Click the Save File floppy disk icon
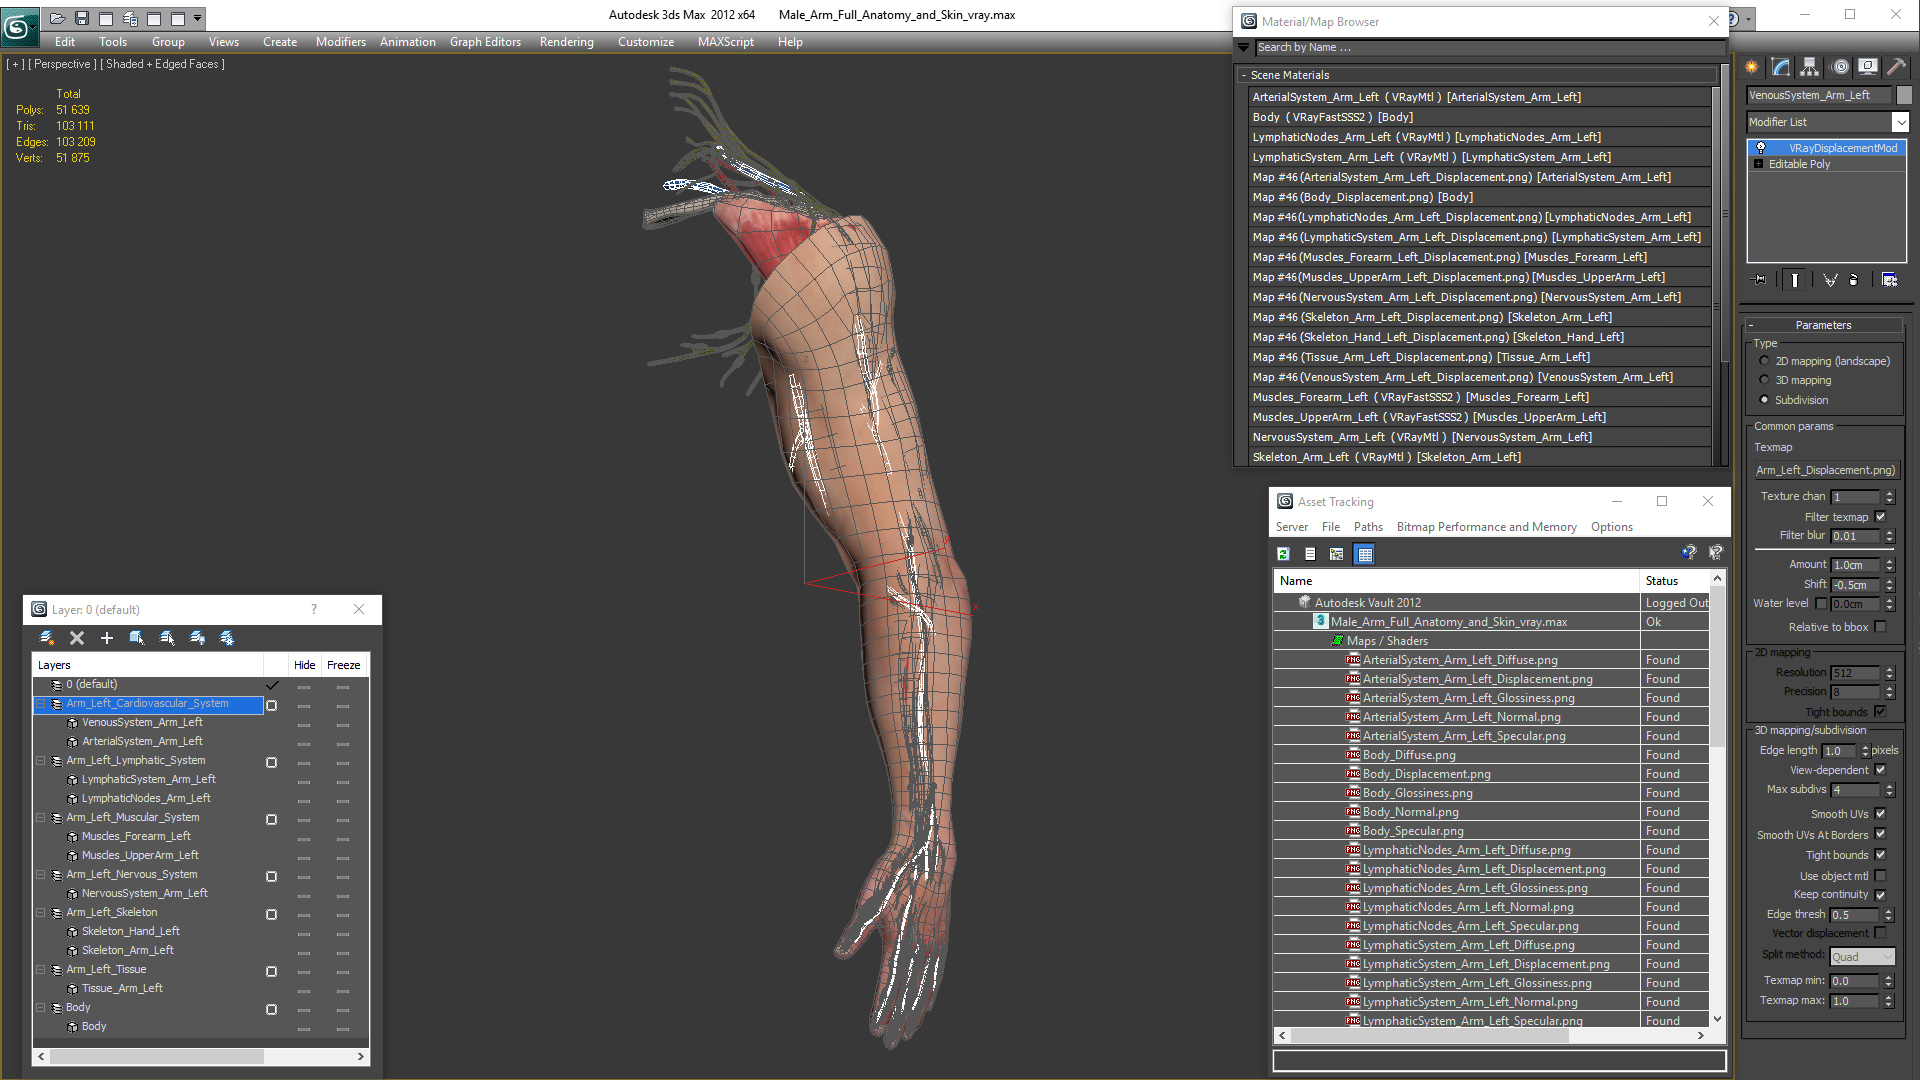The image size is (1920, 1080). pos(82,18)
